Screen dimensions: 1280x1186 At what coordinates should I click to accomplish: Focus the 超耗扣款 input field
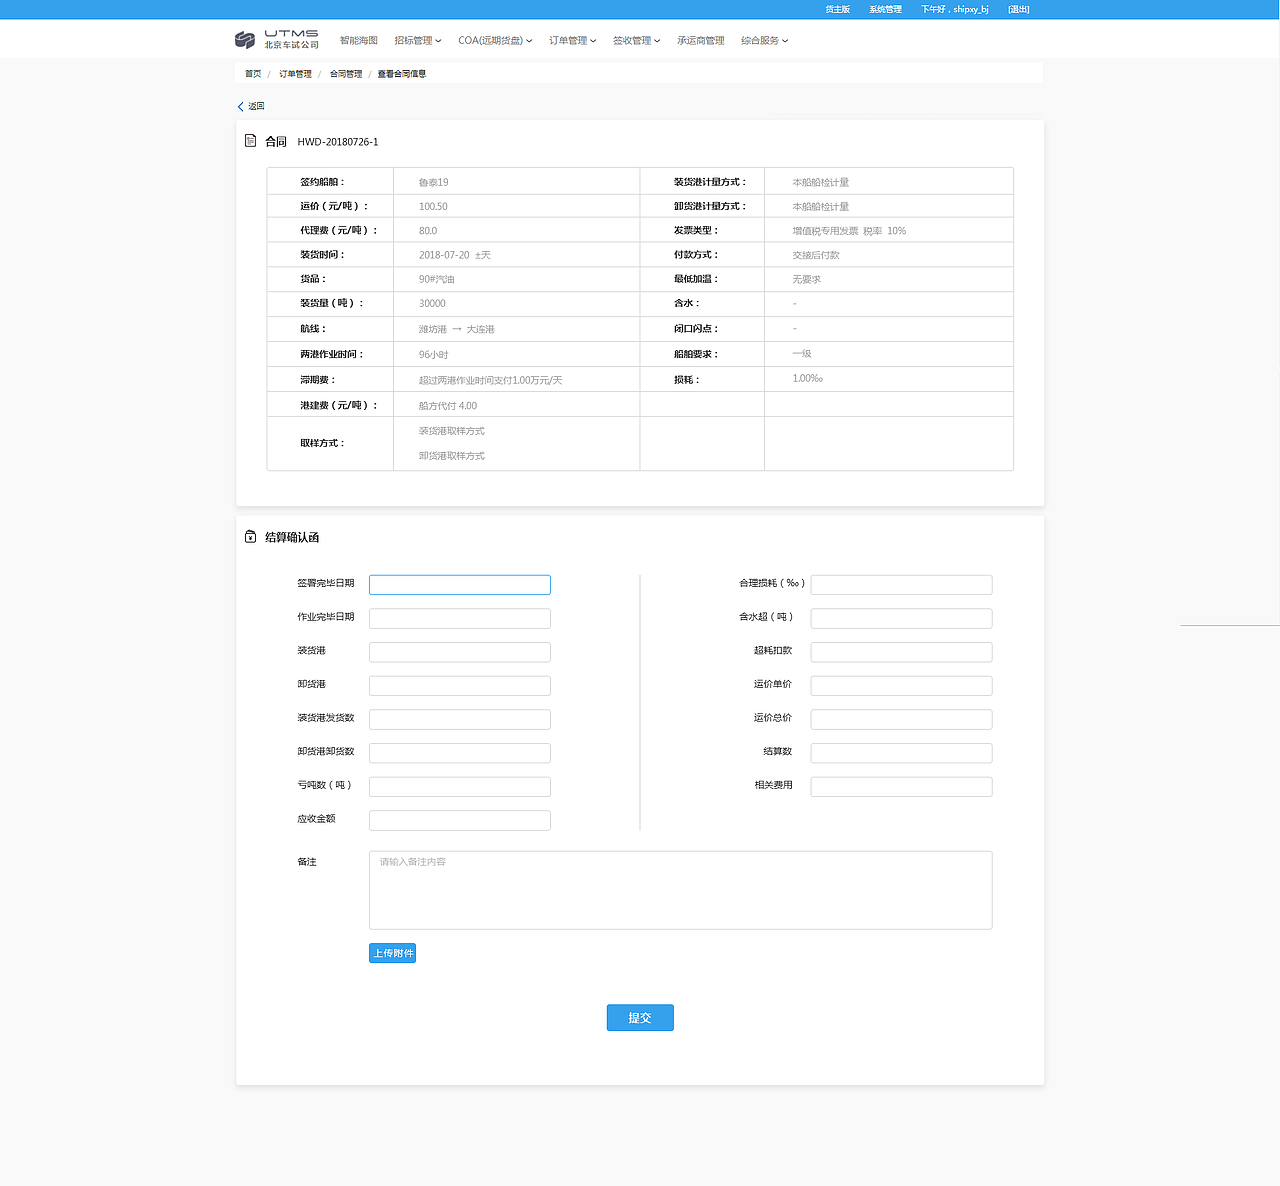point(901,652)
